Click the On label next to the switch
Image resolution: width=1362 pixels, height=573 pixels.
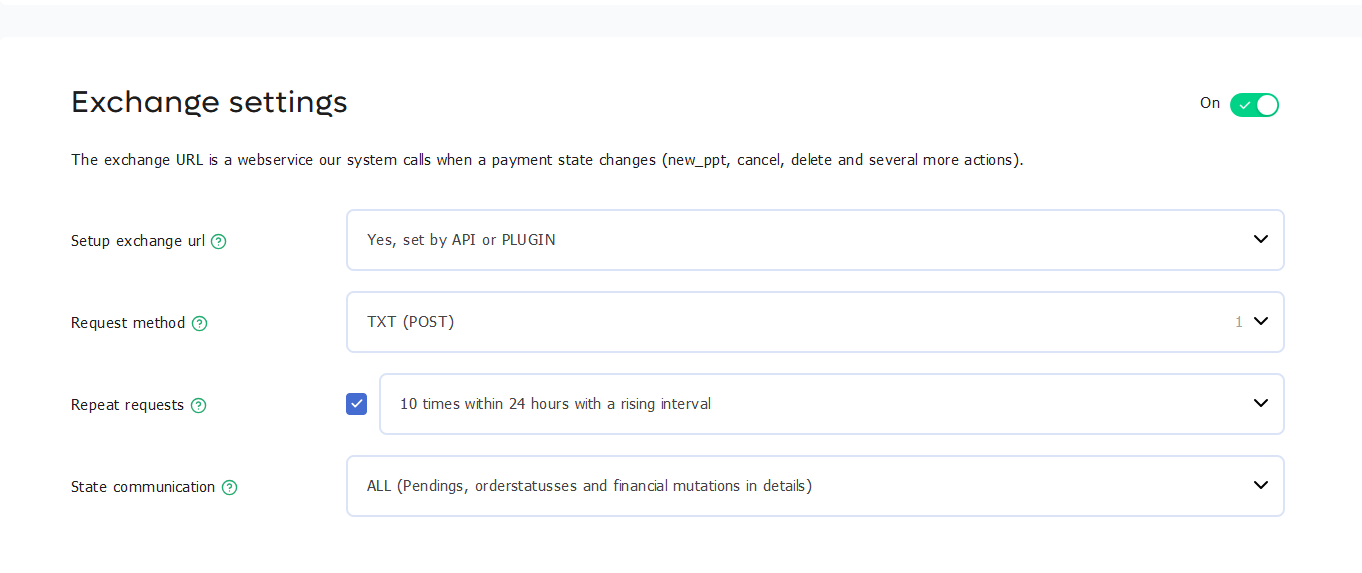pos(1210,103)
